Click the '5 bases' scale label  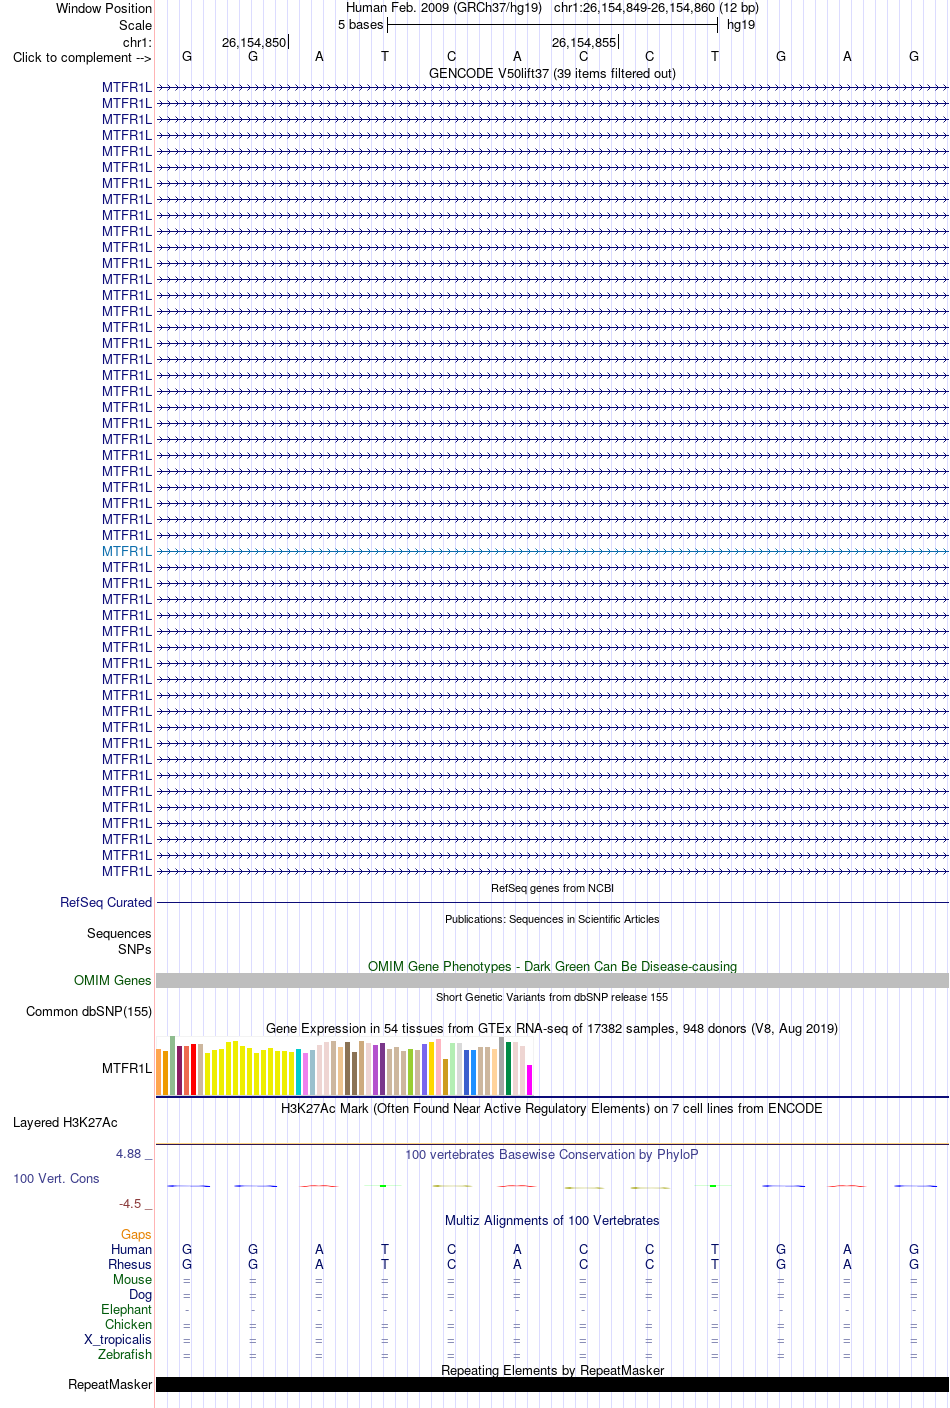pyautogui.click(x=360, y=24)
